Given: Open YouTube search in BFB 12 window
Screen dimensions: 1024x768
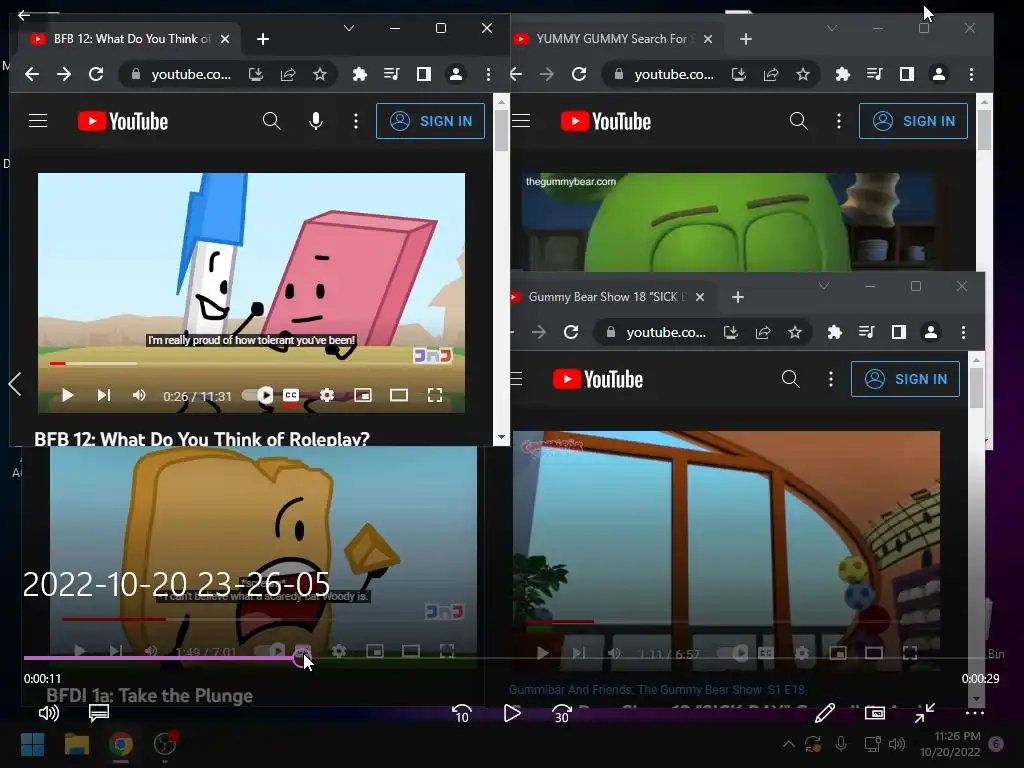Looking at the screenshot, I should click(x=272, y=121).
